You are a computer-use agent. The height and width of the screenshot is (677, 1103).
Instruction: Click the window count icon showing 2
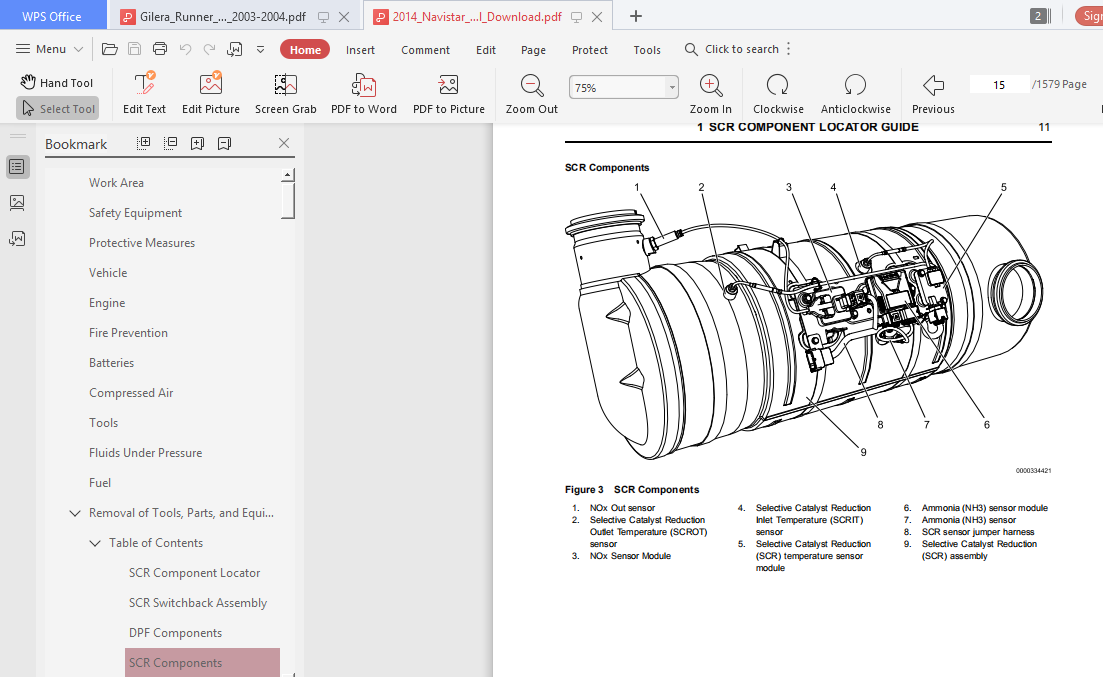1040,16
